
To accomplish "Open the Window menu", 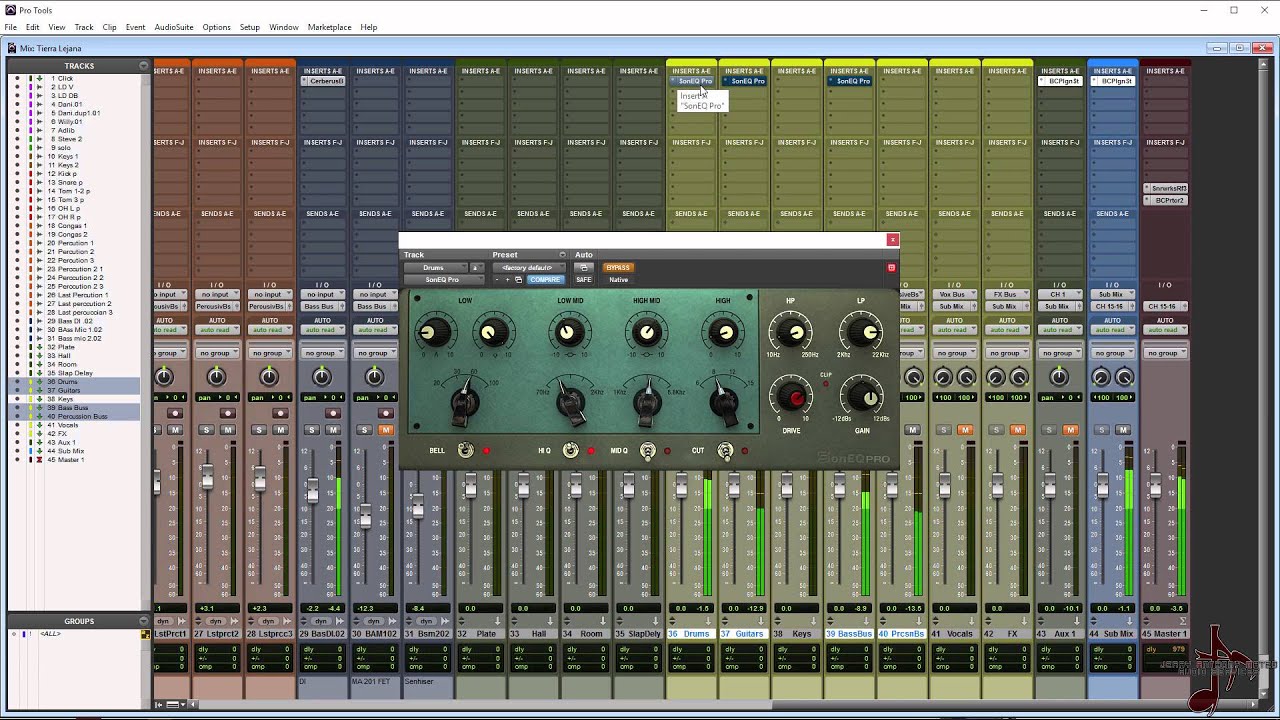I will point(284,27).
